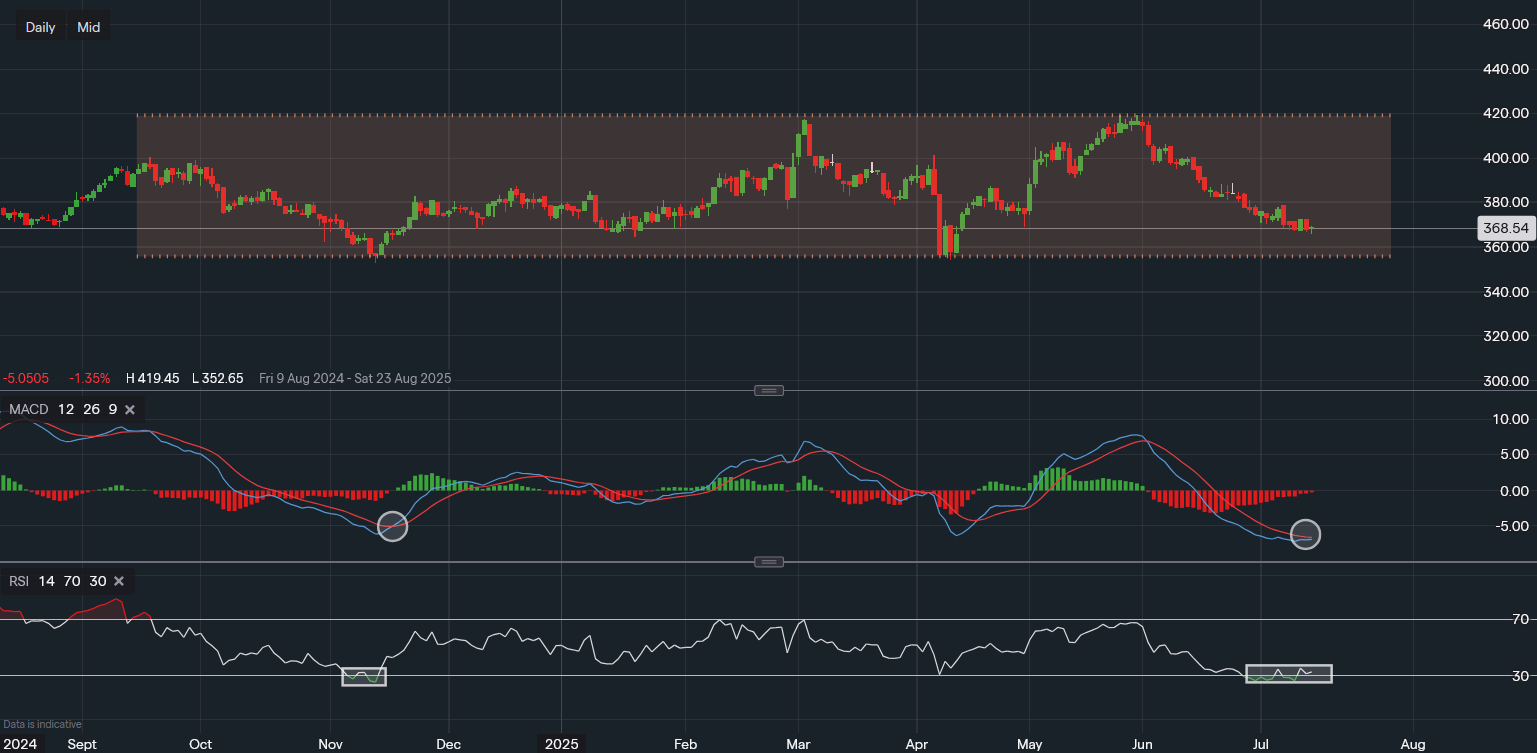Select the highlighted RSI oversold box in July
The width and height of the screenshot is (1537, 753).
click(1289, 673)
